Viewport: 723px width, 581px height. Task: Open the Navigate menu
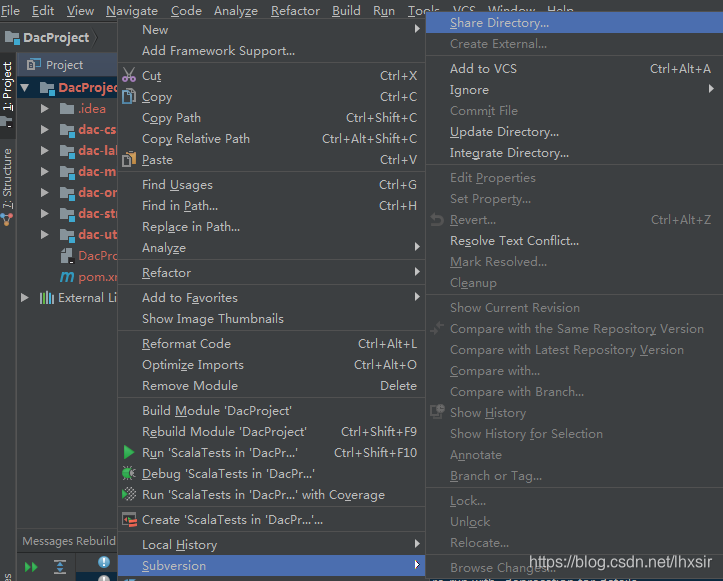tap(132, 10)
